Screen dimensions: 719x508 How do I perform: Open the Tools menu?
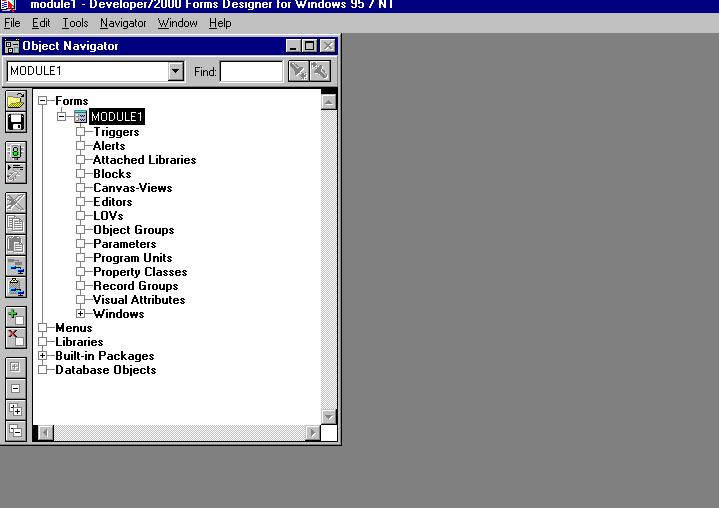click(x=75, y=23)
